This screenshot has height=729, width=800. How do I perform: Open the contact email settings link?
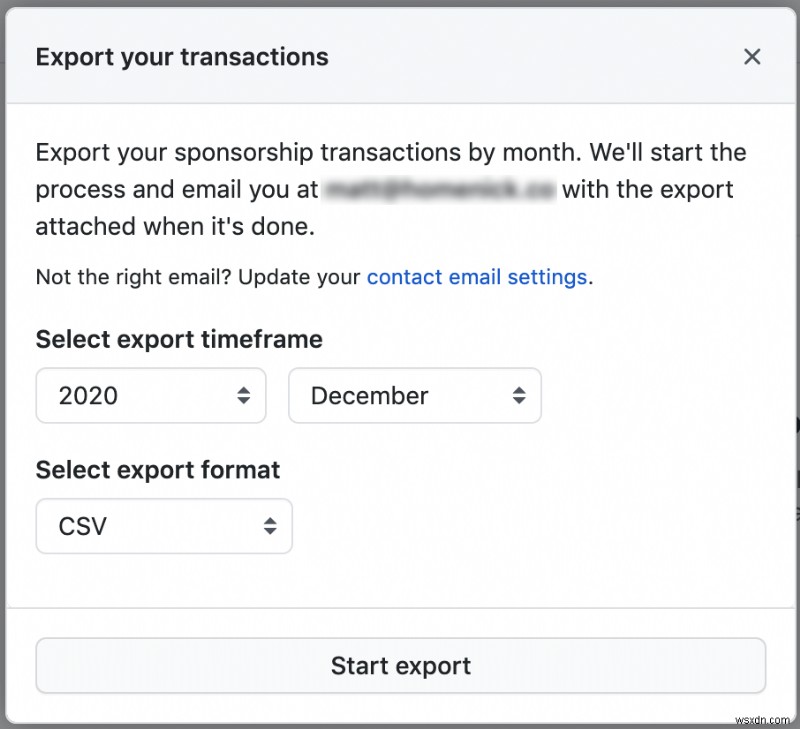(477, 277)
